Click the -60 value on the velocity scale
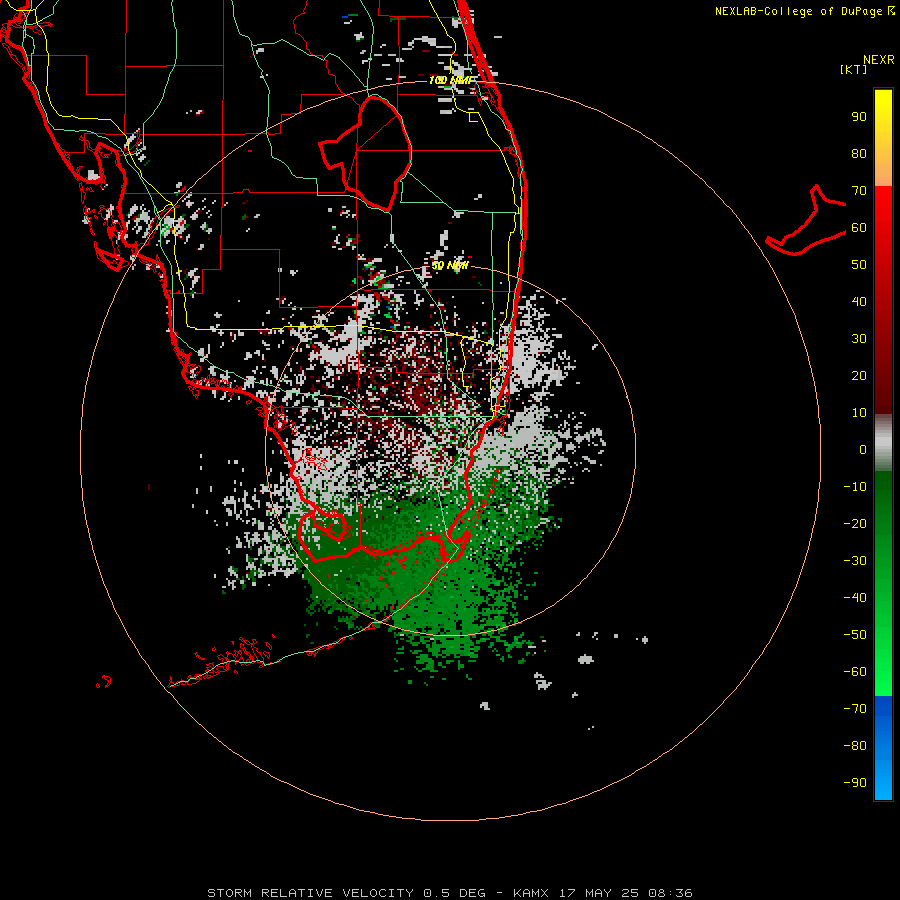The height and width of the screenshot is (900, 900). (x=855, y=672)
